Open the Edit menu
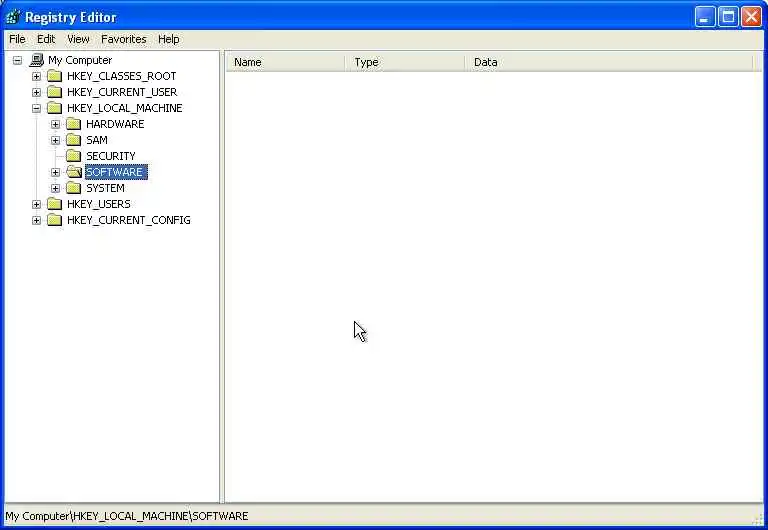This screenshot has height=530, width=768. click(x=46, y=39)
